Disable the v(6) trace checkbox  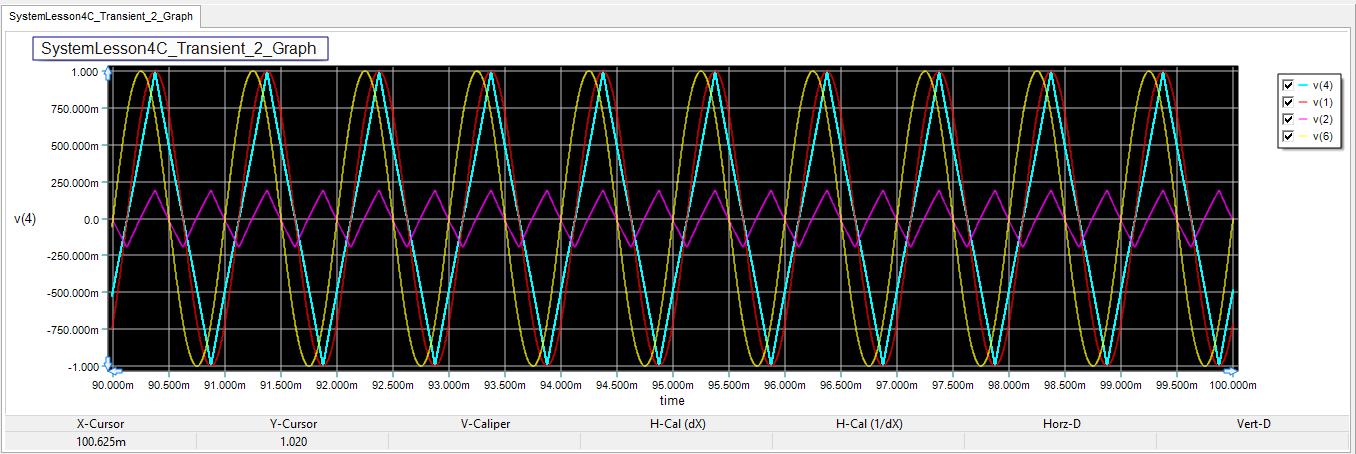click(x=1288, y=135)
